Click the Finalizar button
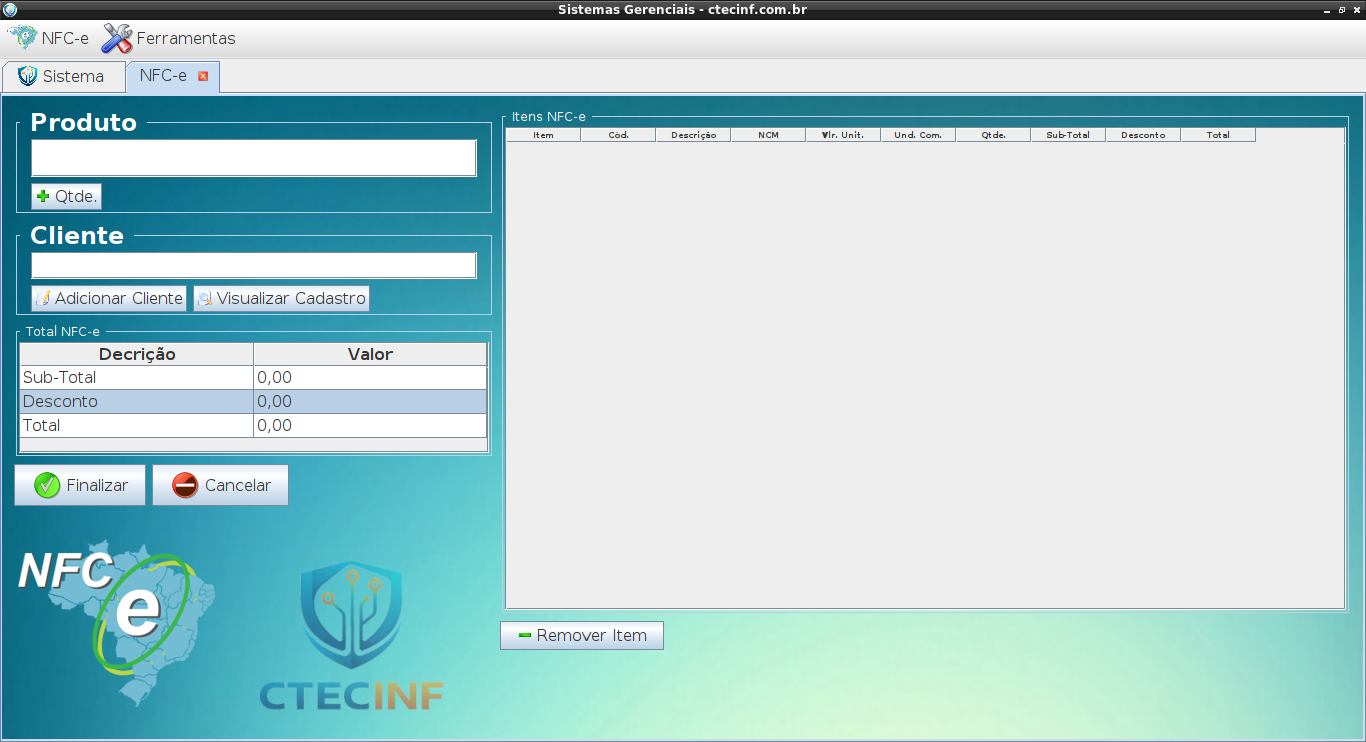The height and width of the screenshot is (742, 1366). pos(80,485)
